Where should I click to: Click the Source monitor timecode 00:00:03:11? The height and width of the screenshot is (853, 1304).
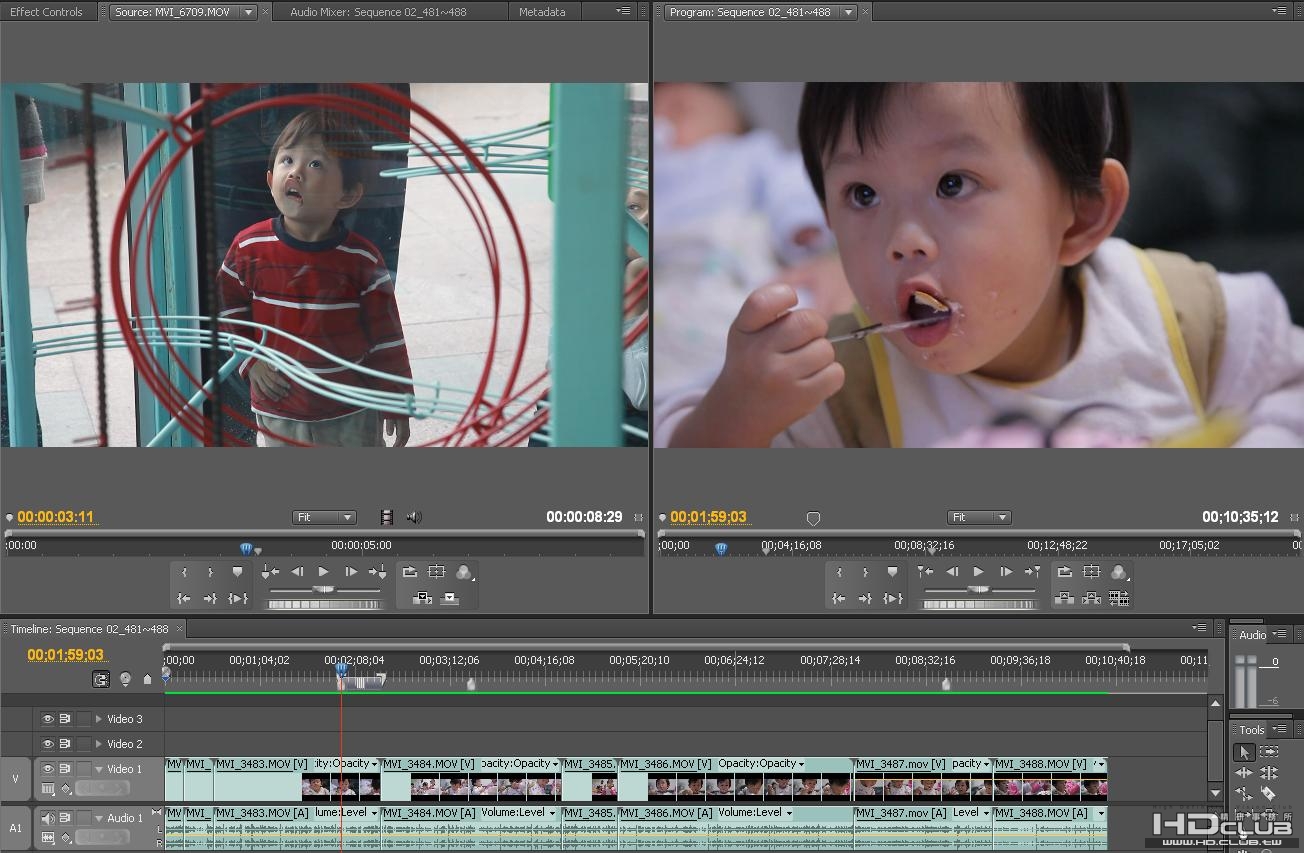pos(56,517)
